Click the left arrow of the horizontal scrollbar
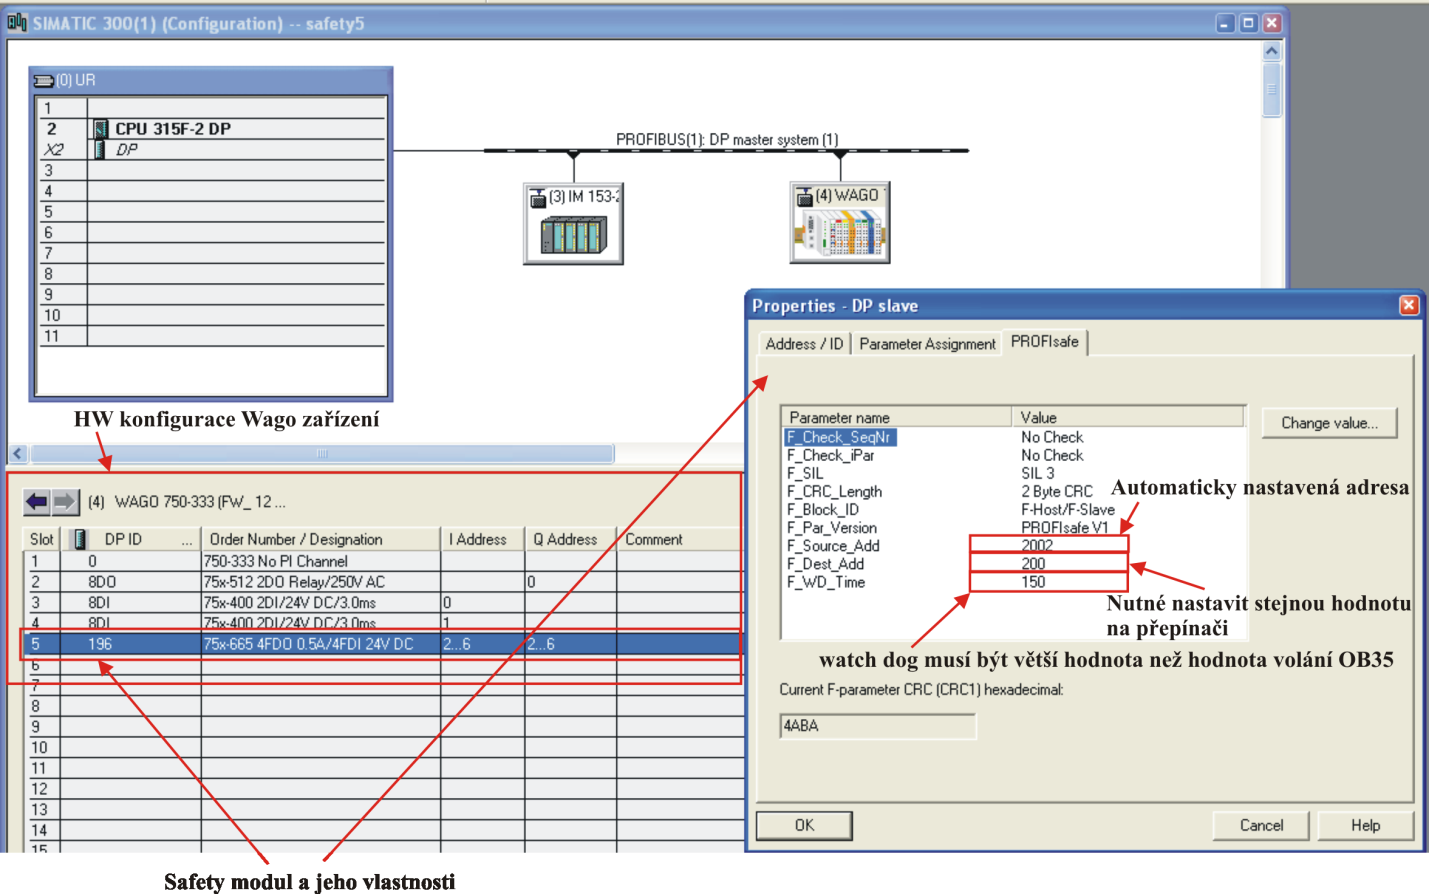1429x894 pixels. [x=17, y=454]
